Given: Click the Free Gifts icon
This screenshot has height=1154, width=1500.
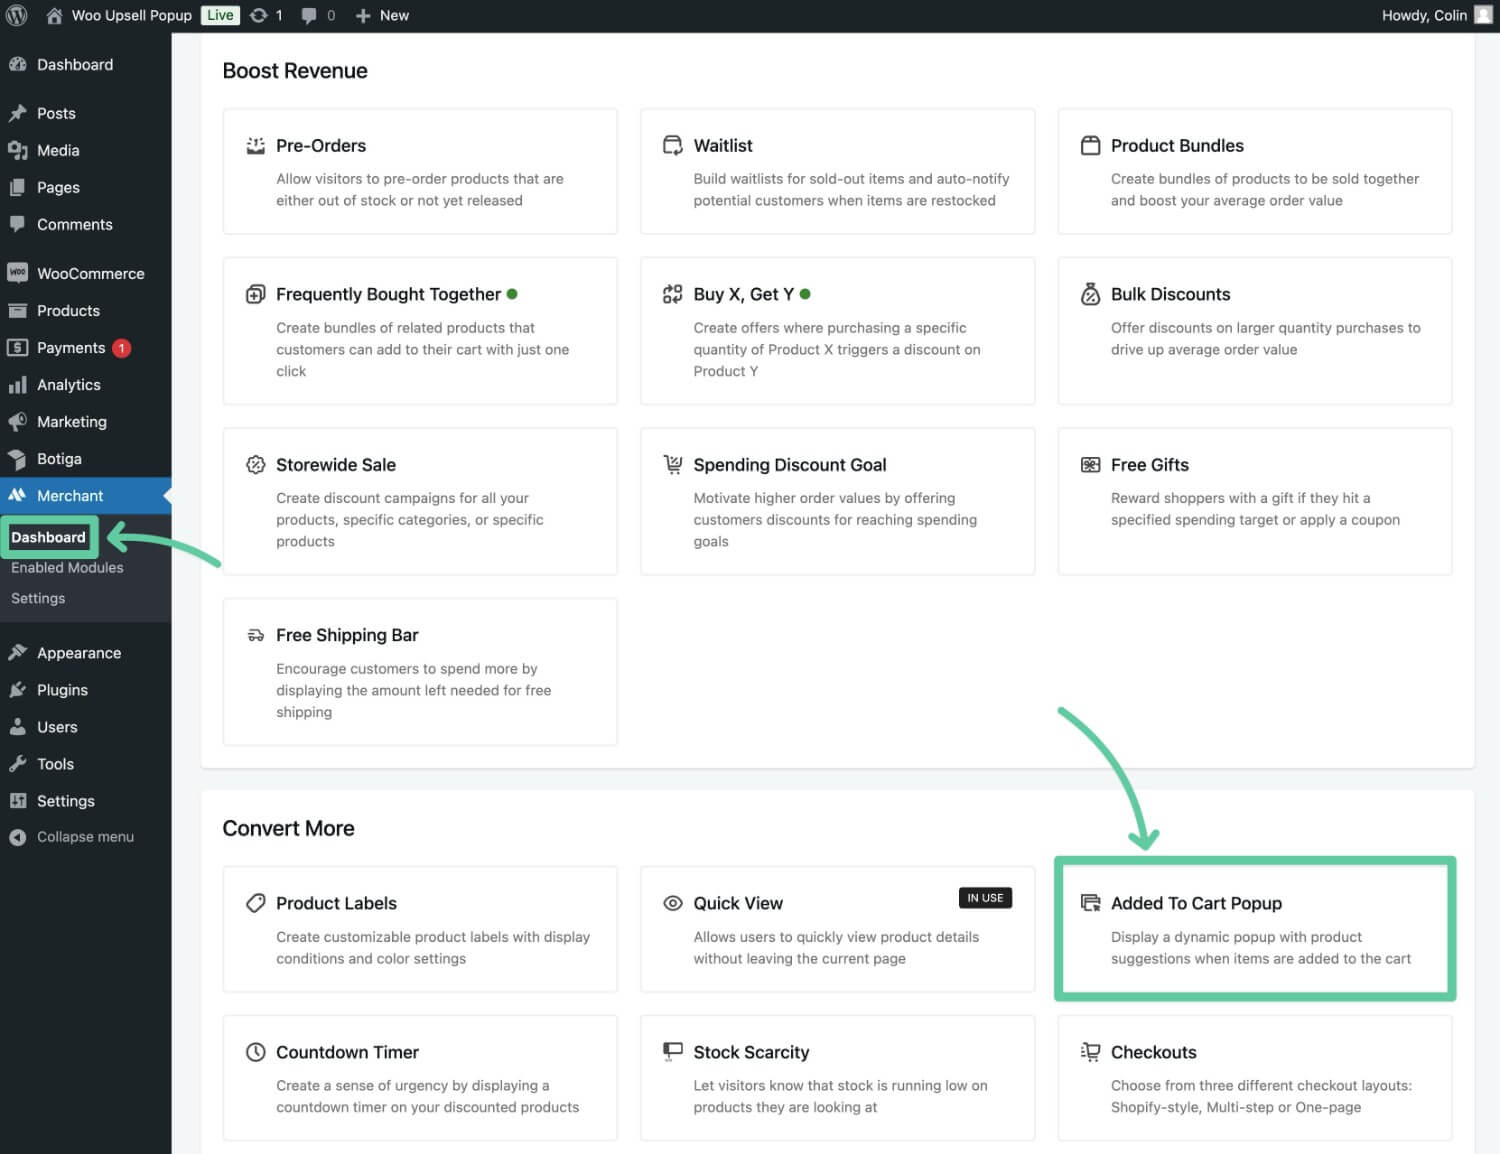Looking at the screenshot, I should point(1091,464).
